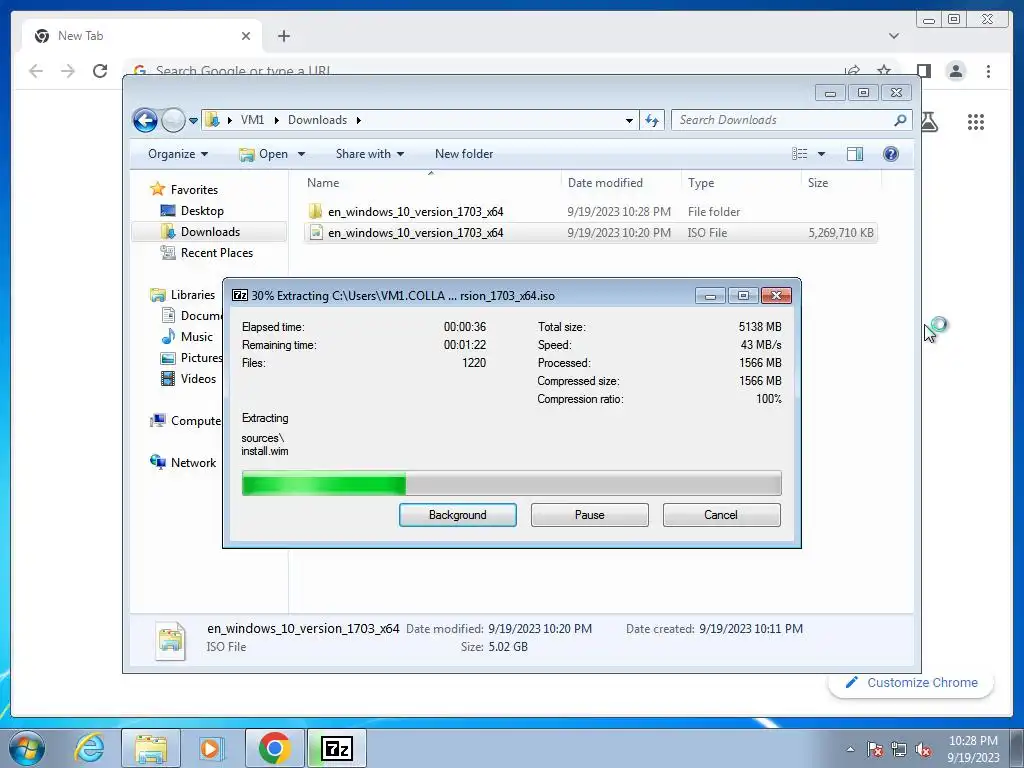Sort by Size column header
Screen dimensions: 1024x768
pyautogui.click(x=841, y=183)
